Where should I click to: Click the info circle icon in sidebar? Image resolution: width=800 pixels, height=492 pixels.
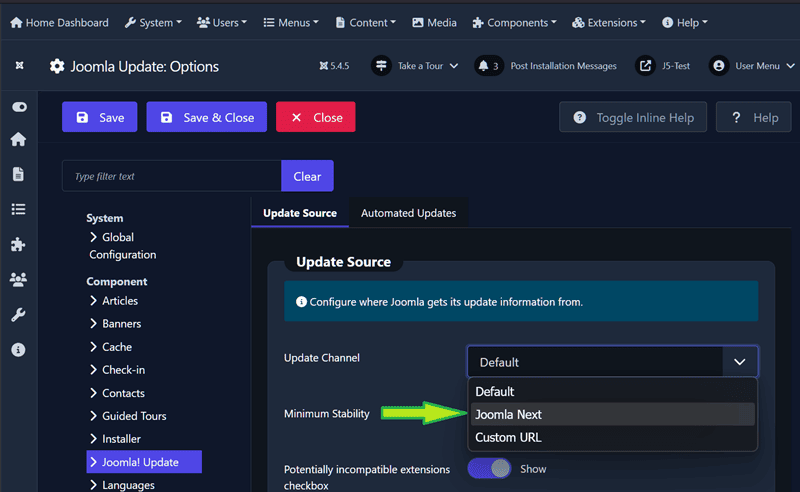(19, 350)
